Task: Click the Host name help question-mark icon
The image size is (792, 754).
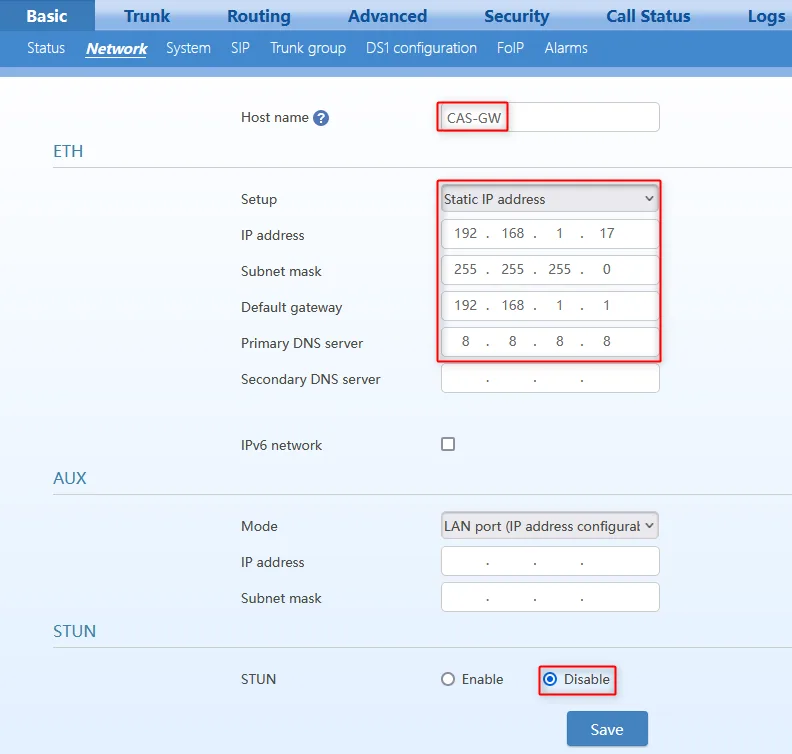Action: coord(321,118)
